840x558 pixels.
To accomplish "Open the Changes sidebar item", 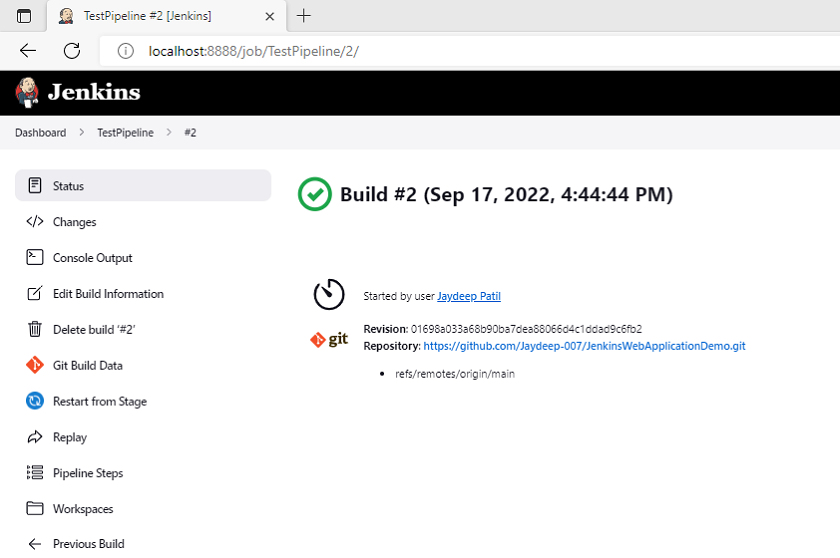I will [x=143, y=221].
